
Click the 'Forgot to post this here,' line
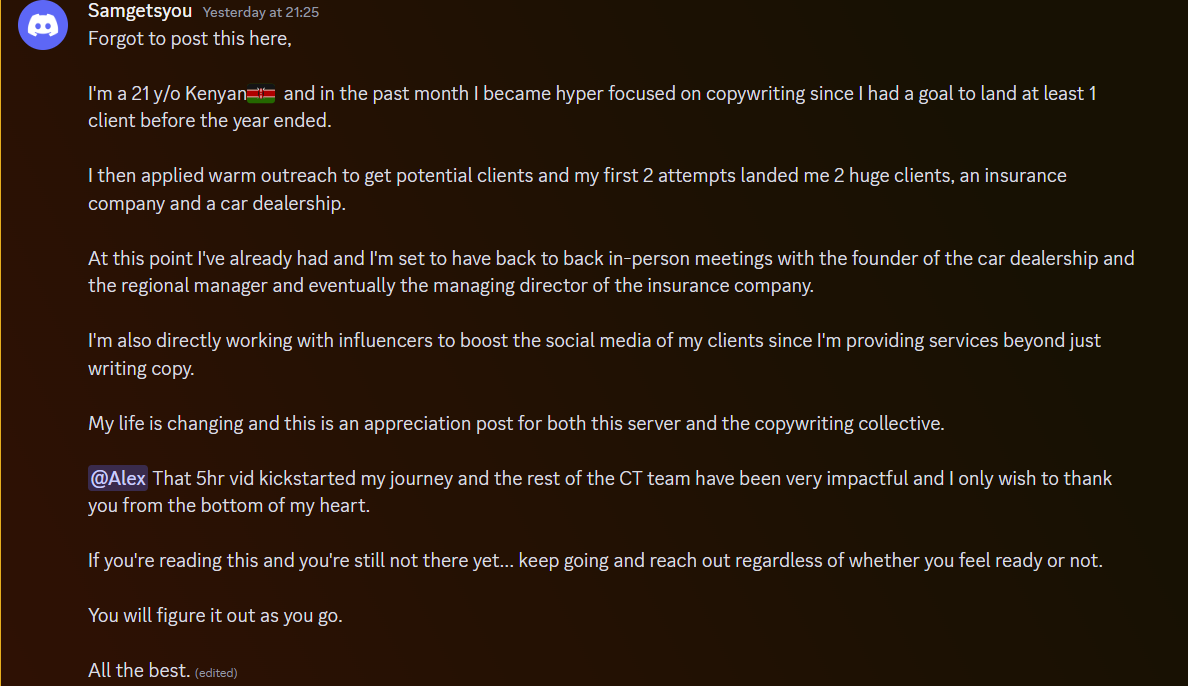pyautogui.click(x=189, y=38)
